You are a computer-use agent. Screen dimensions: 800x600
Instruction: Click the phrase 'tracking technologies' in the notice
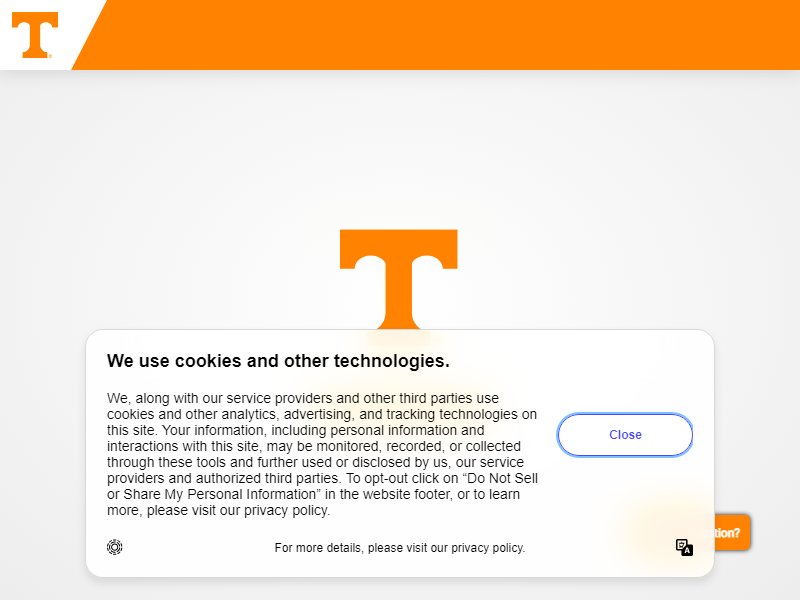tap(452, 414)
